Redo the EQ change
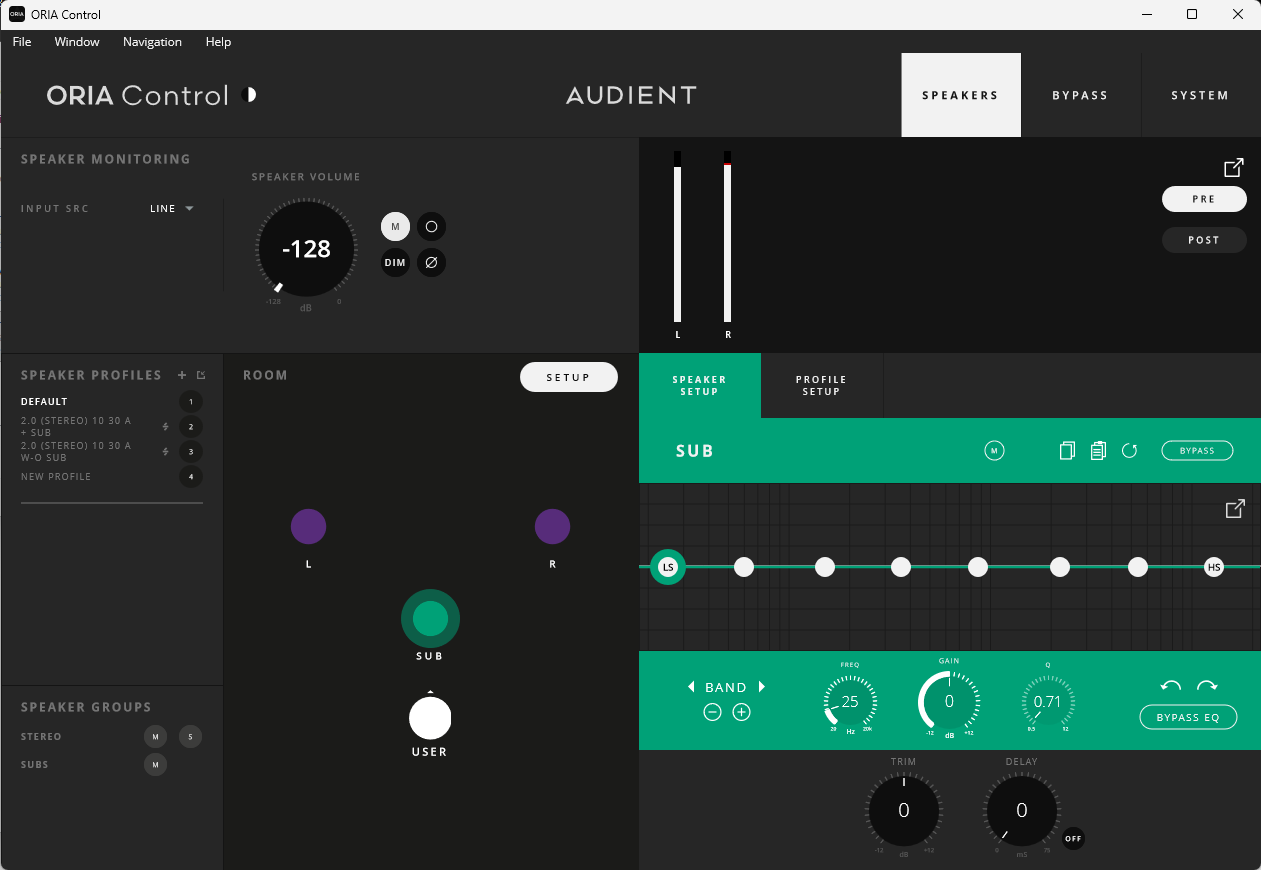 click(1207, 686)
